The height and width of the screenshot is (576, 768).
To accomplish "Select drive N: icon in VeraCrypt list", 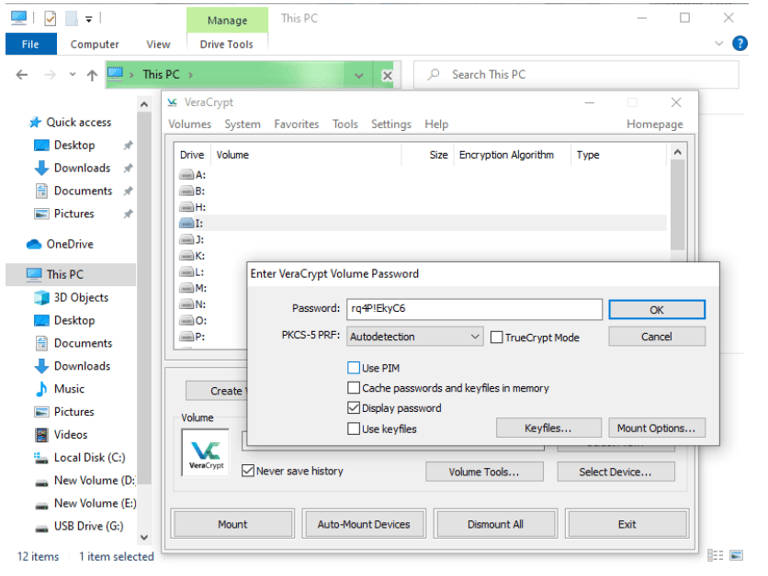I will (187, 304).
